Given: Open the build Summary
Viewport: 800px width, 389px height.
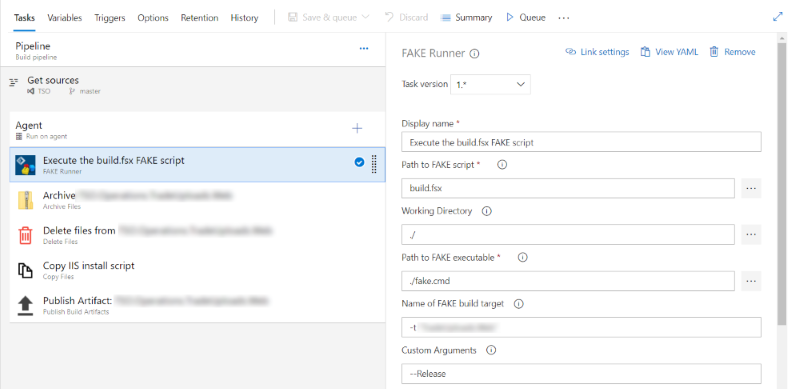Looking at the screenshot, I should pyautogui.click(x=466, y=17).
